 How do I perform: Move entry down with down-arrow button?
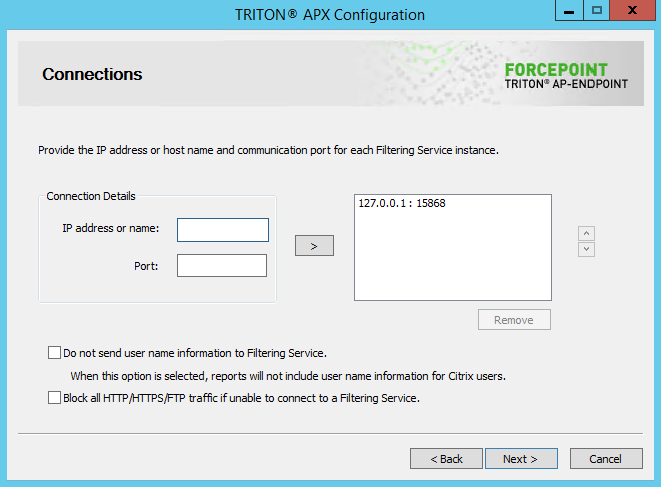tap(586, 249)
